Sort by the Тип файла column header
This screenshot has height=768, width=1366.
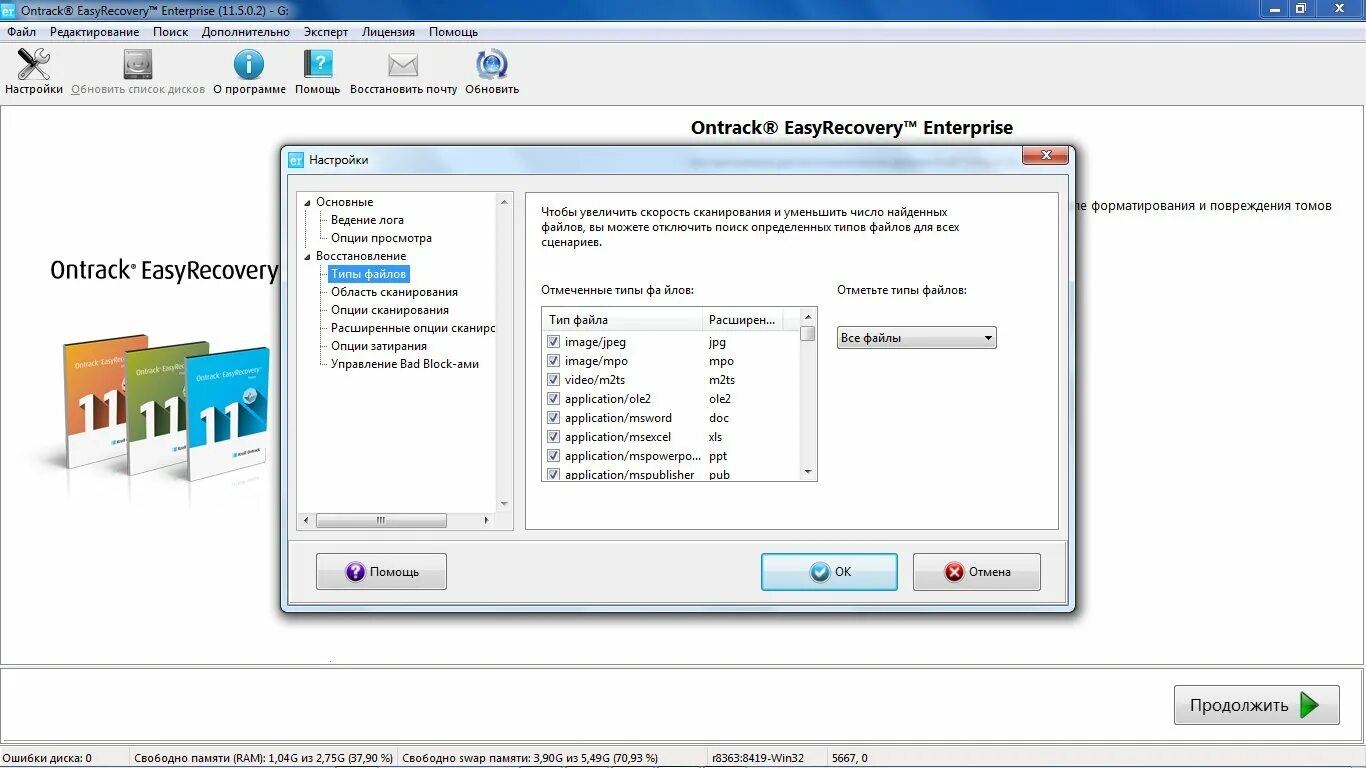pyautogui.click(x=622, y=320)
